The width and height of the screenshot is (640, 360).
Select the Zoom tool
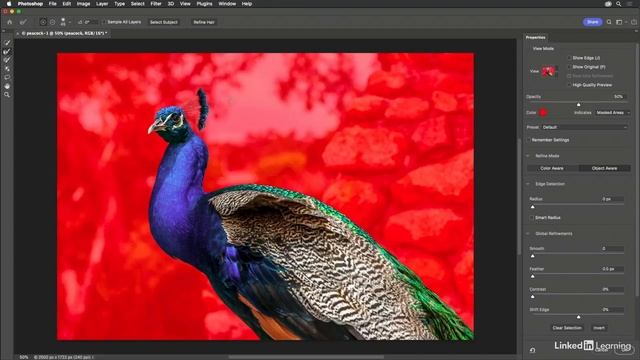[x=7, y=95]
